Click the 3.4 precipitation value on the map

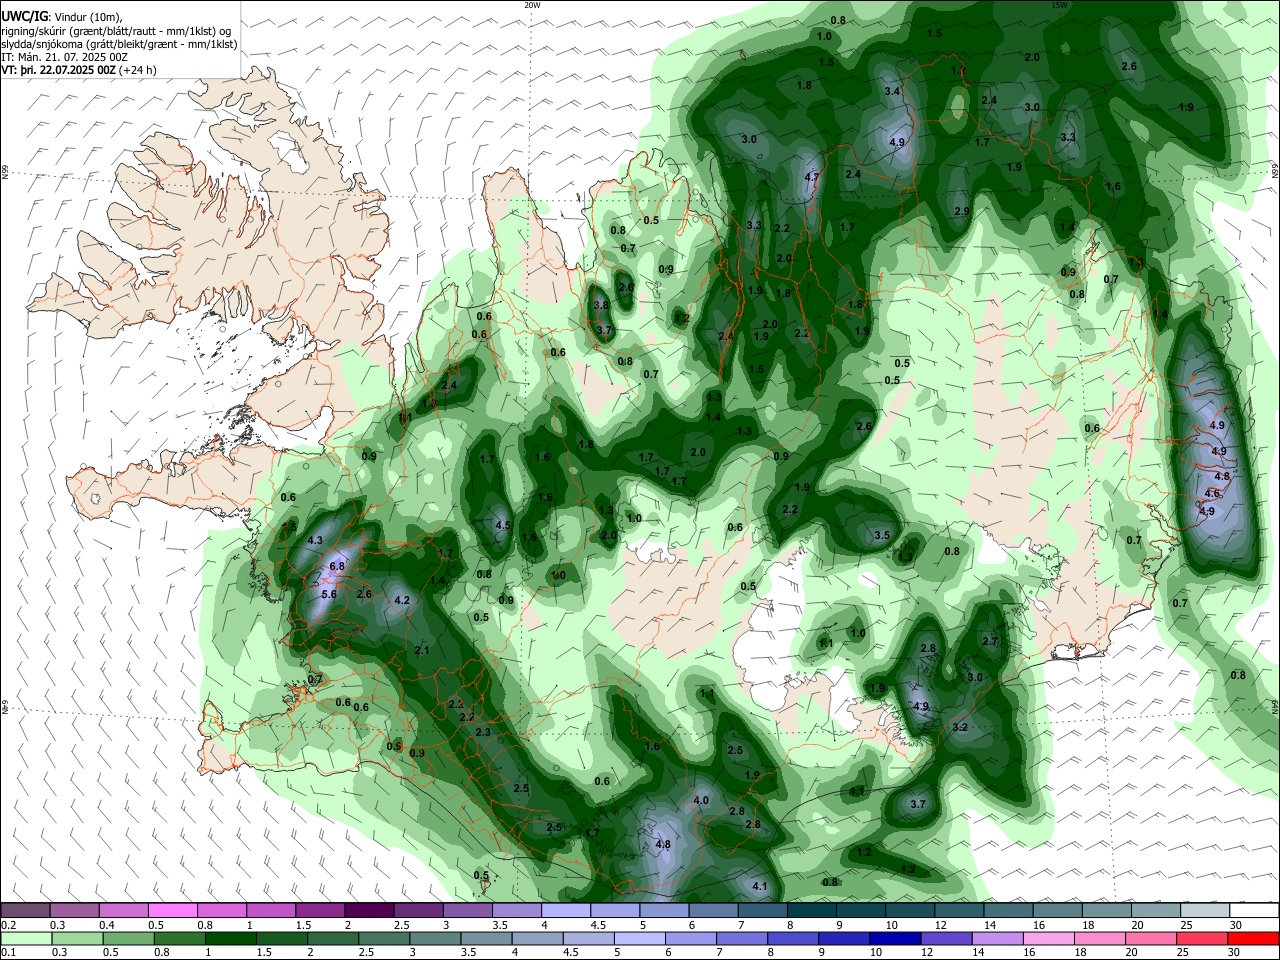pos(893,92)
